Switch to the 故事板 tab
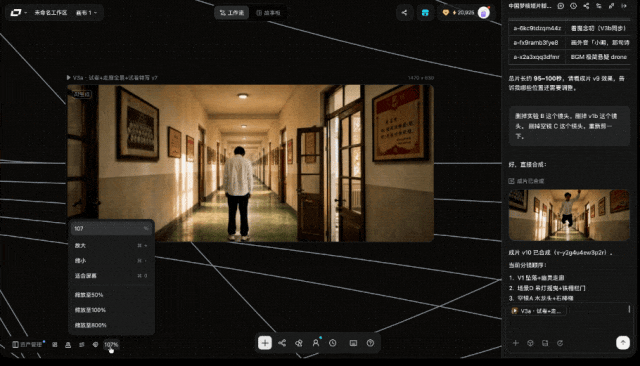The height and width of the screenshot is (366, 640). click(268, 13)
